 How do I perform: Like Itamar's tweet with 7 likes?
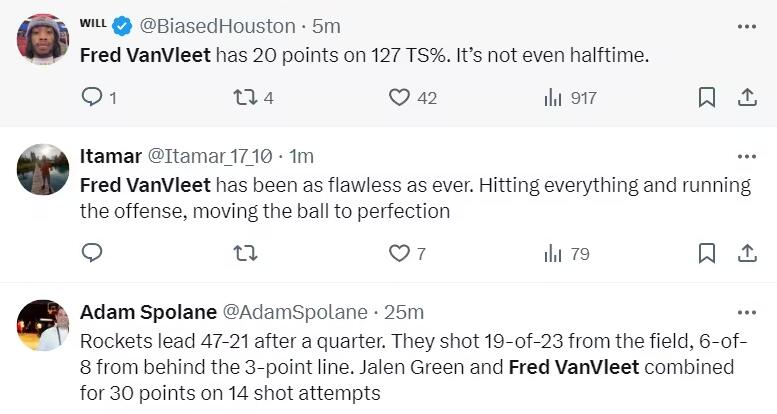coord(400,253)
